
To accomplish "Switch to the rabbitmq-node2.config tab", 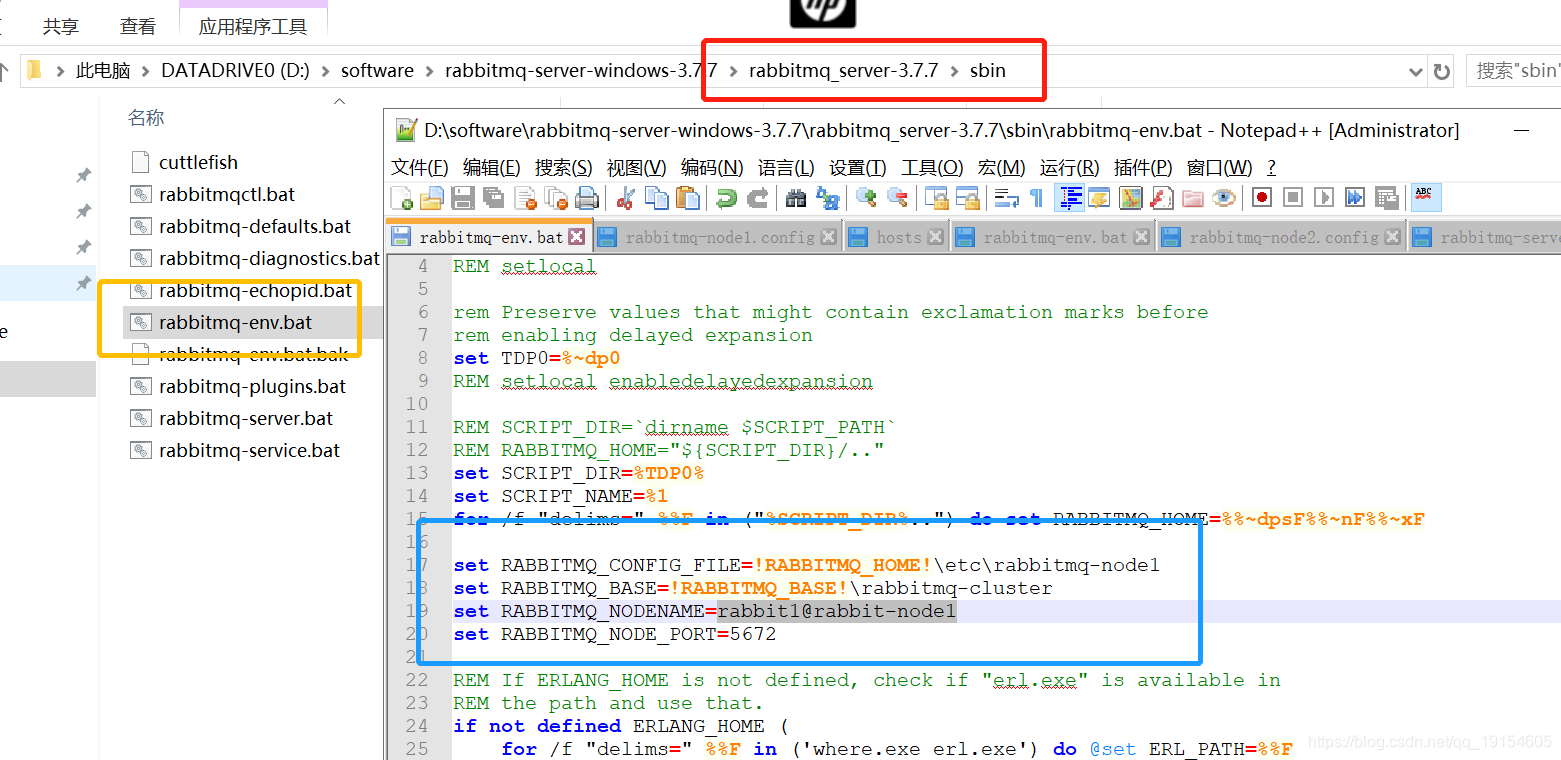I will coord(1282,237).
